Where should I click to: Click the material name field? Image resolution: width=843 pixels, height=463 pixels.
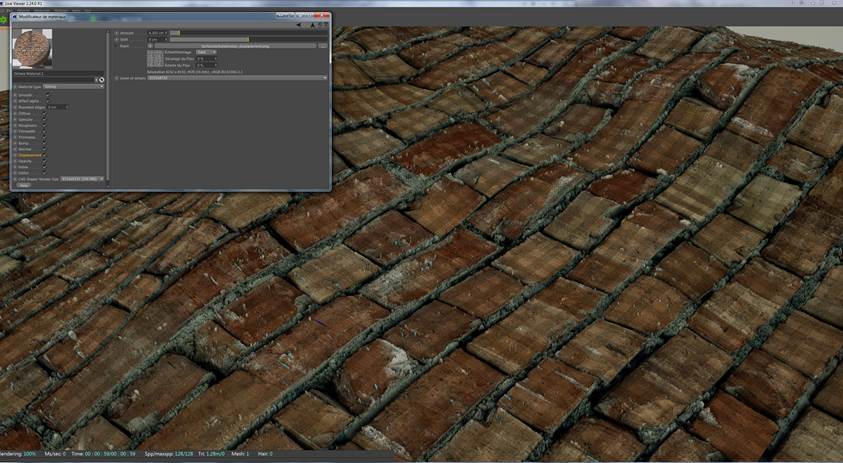58,74
